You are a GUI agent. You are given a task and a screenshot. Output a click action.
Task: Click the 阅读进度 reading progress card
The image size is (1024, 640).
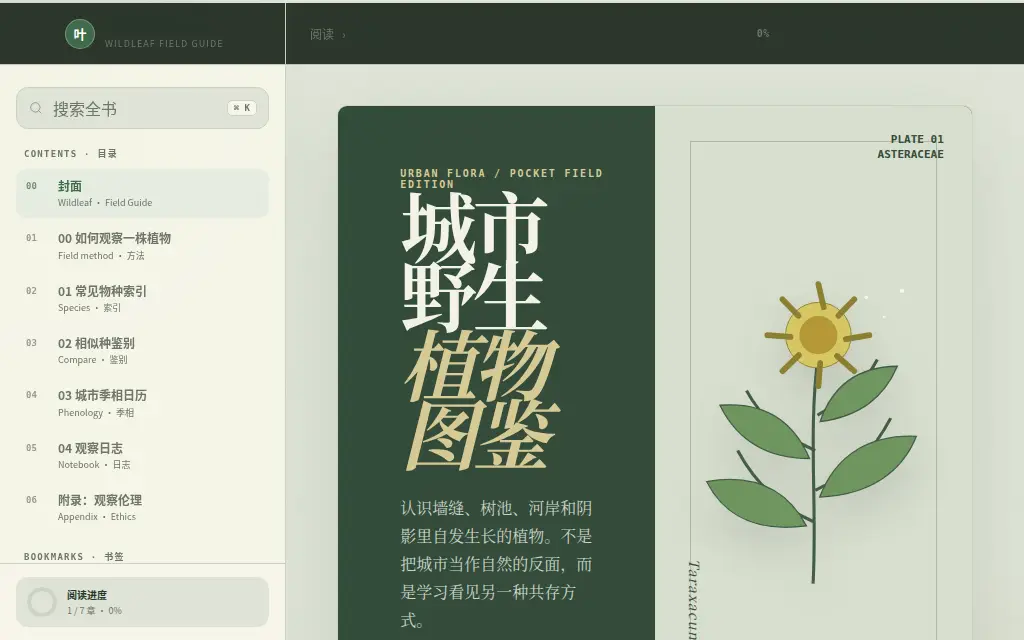[x=142, y=602]
